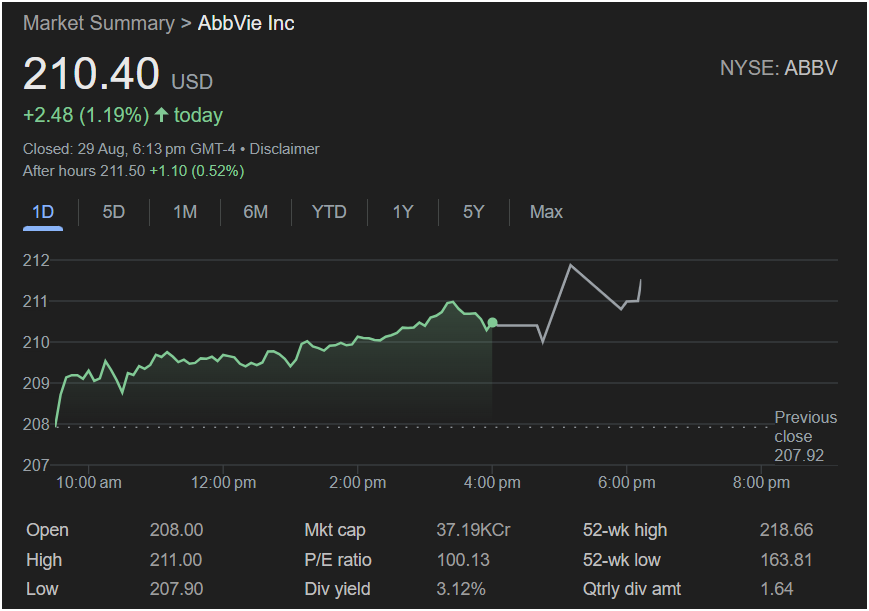Click the after-hours gray line peak

pyautogui.click(x=570, y=265)
